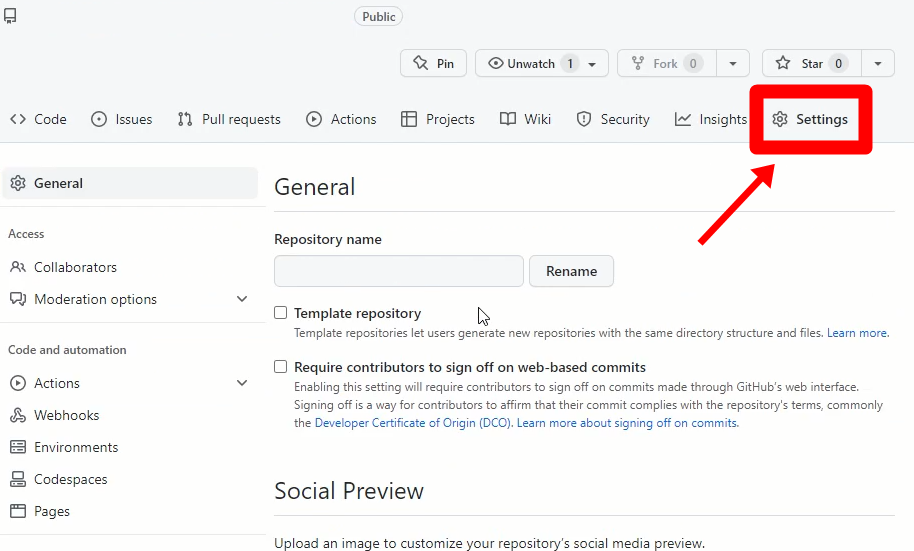Open Developer Certificate of Origin (DCO) link
This screenshot has width=914, height=551.
point(413,423)
